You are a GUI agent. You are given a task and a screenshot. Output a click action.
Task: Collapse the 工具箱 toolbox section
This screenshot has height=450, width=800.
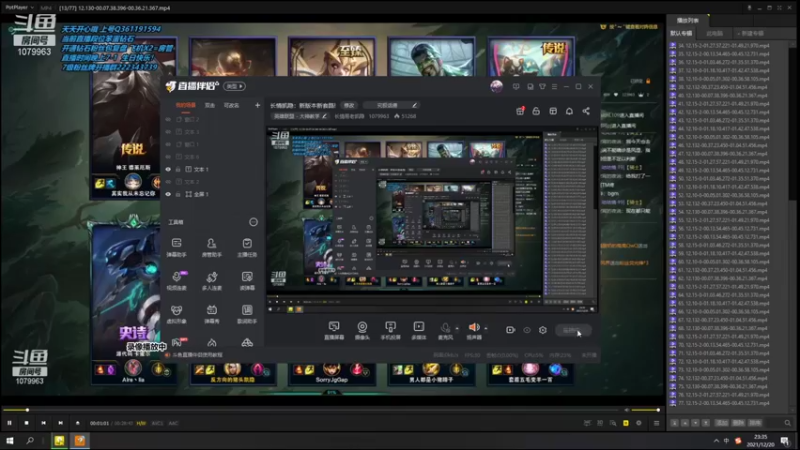(253, 222)
